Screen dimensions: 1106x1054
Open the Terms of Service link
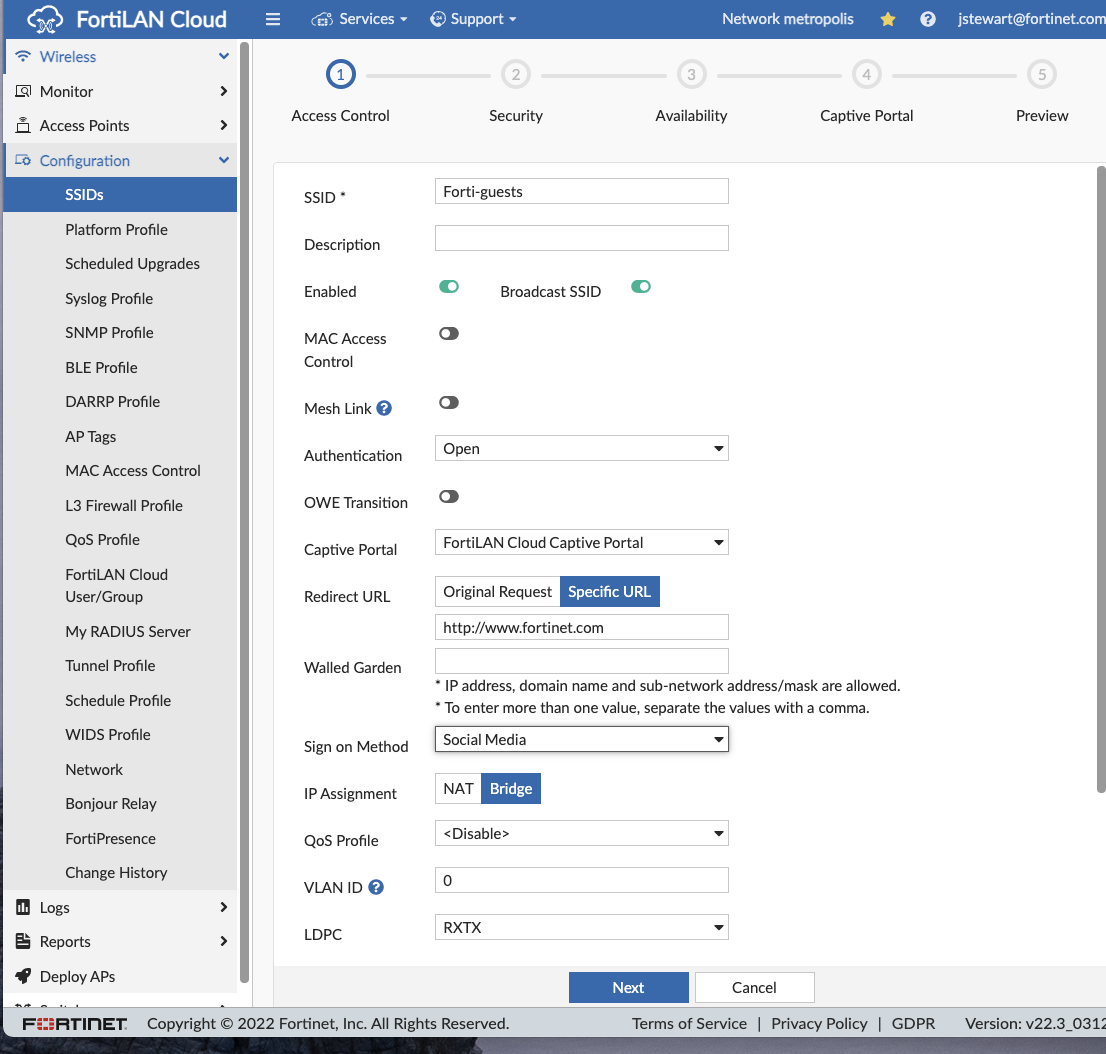click(689, 1023)
